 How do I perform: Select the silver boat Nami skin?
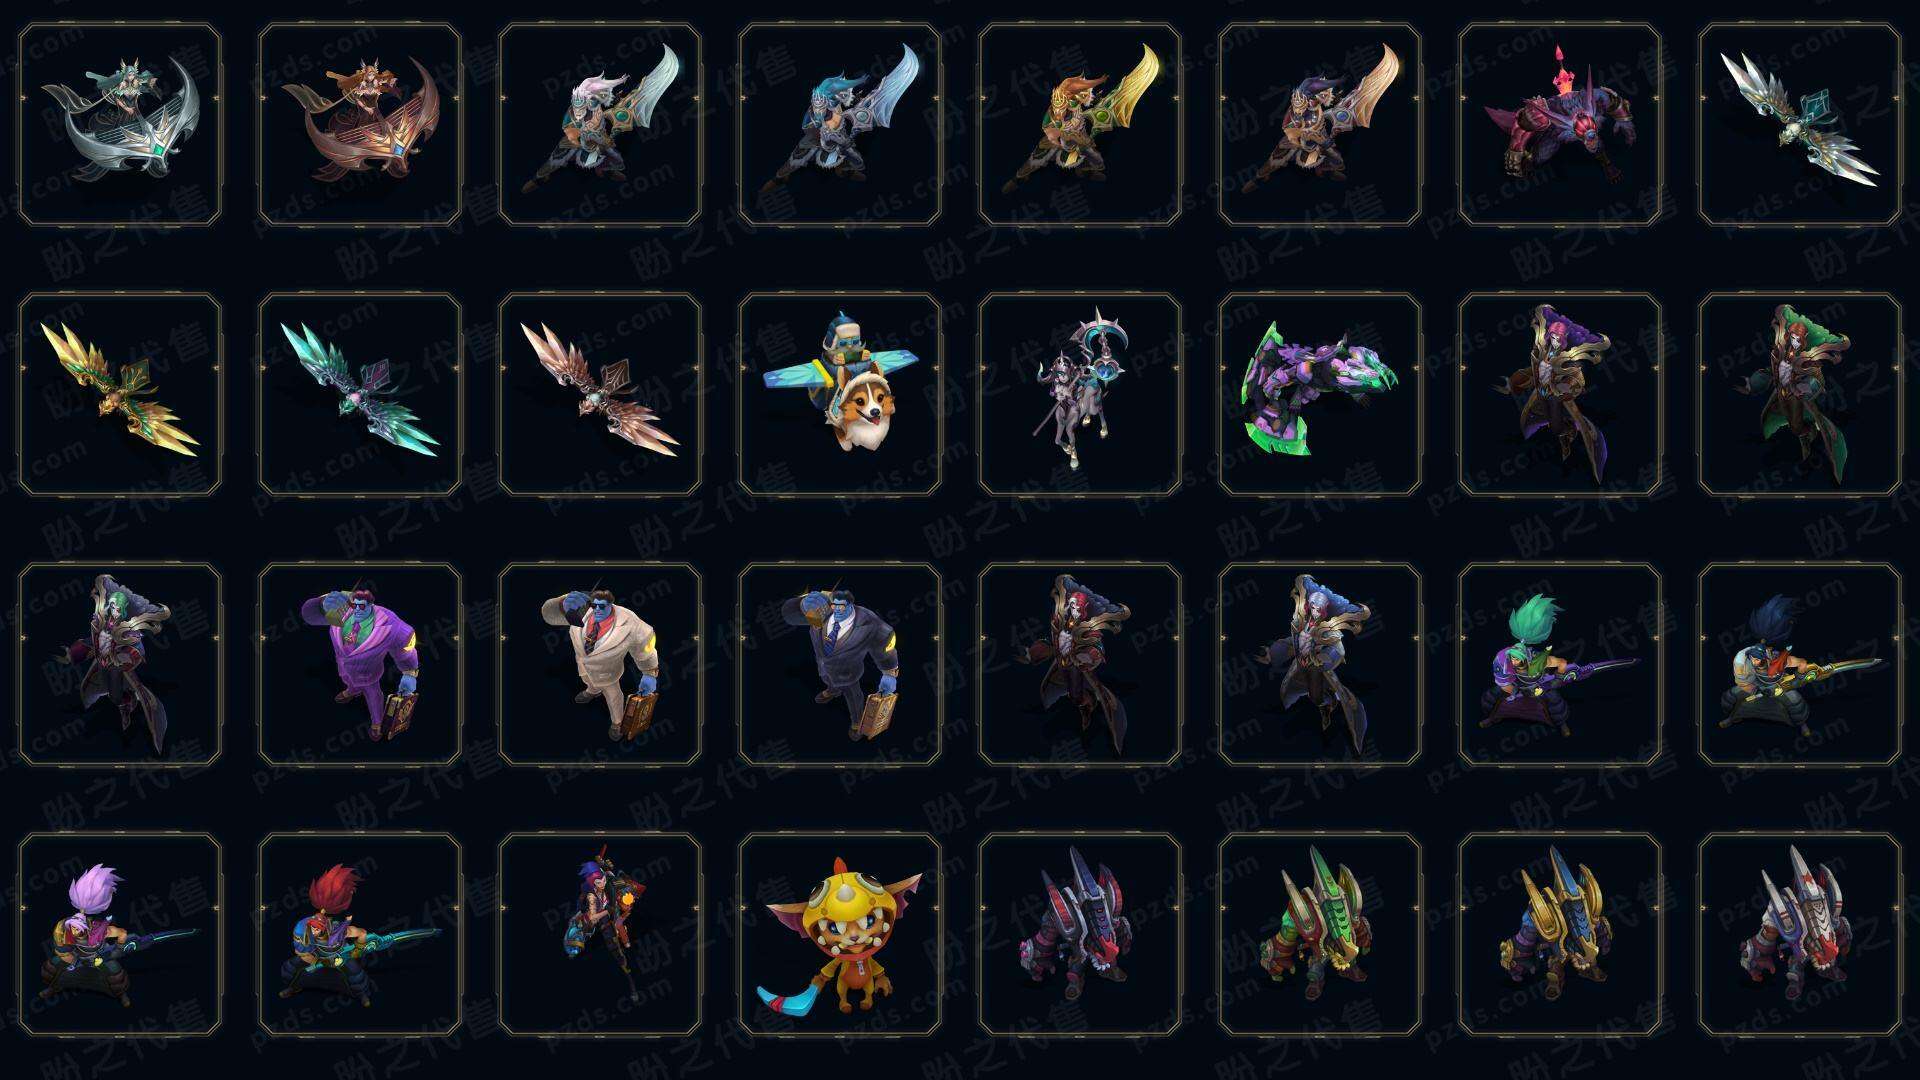point(120,125)
